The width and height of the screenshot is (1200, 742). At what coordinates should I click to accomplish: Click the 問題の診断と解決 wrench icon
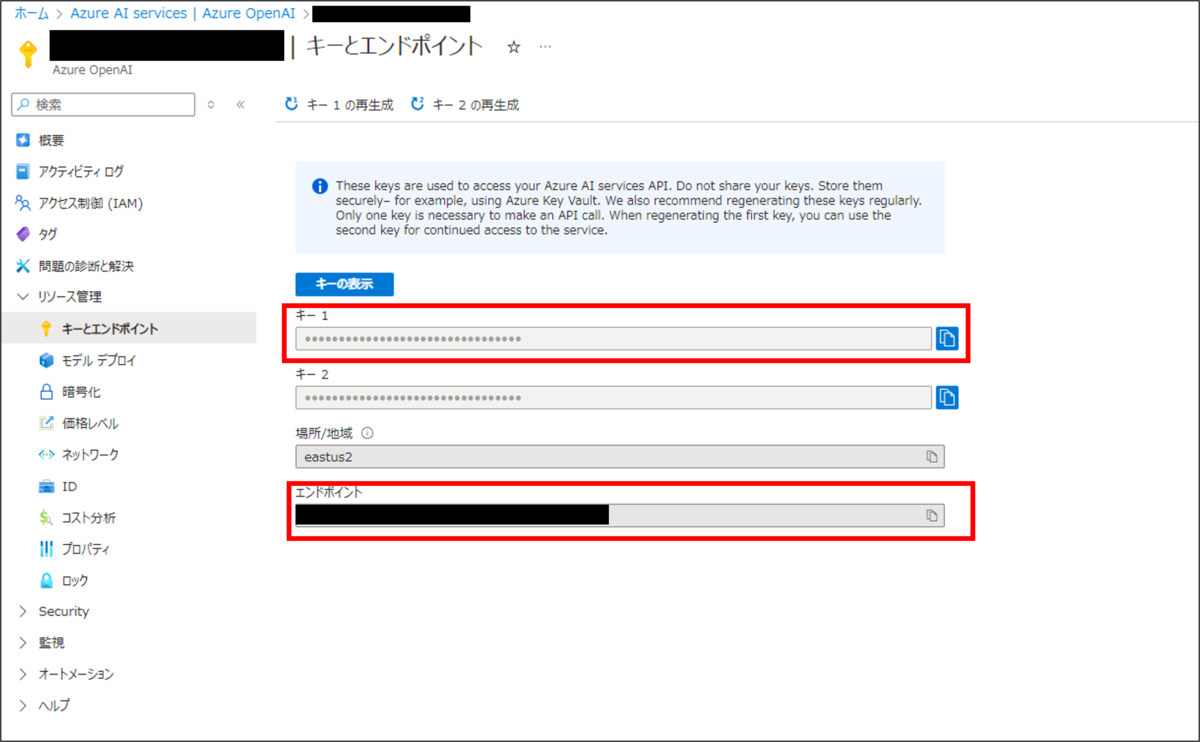(24, 266)
